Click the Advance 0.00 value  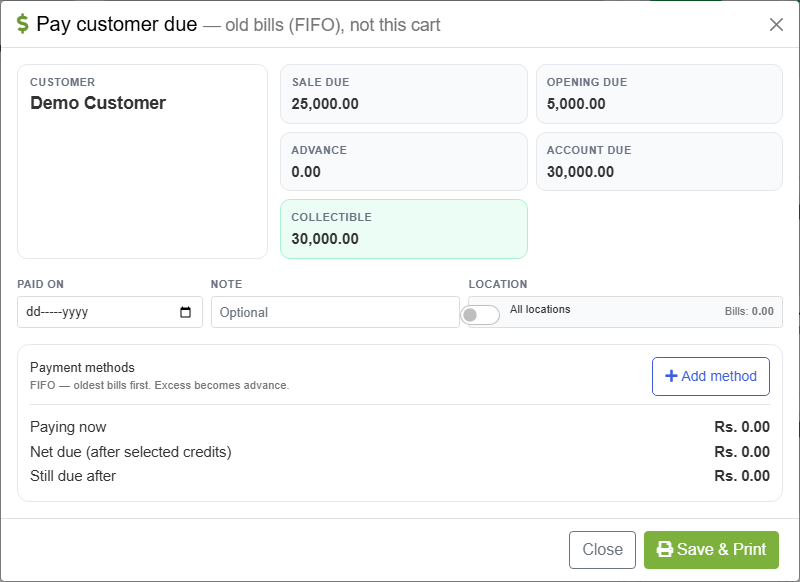pos(306,172)
